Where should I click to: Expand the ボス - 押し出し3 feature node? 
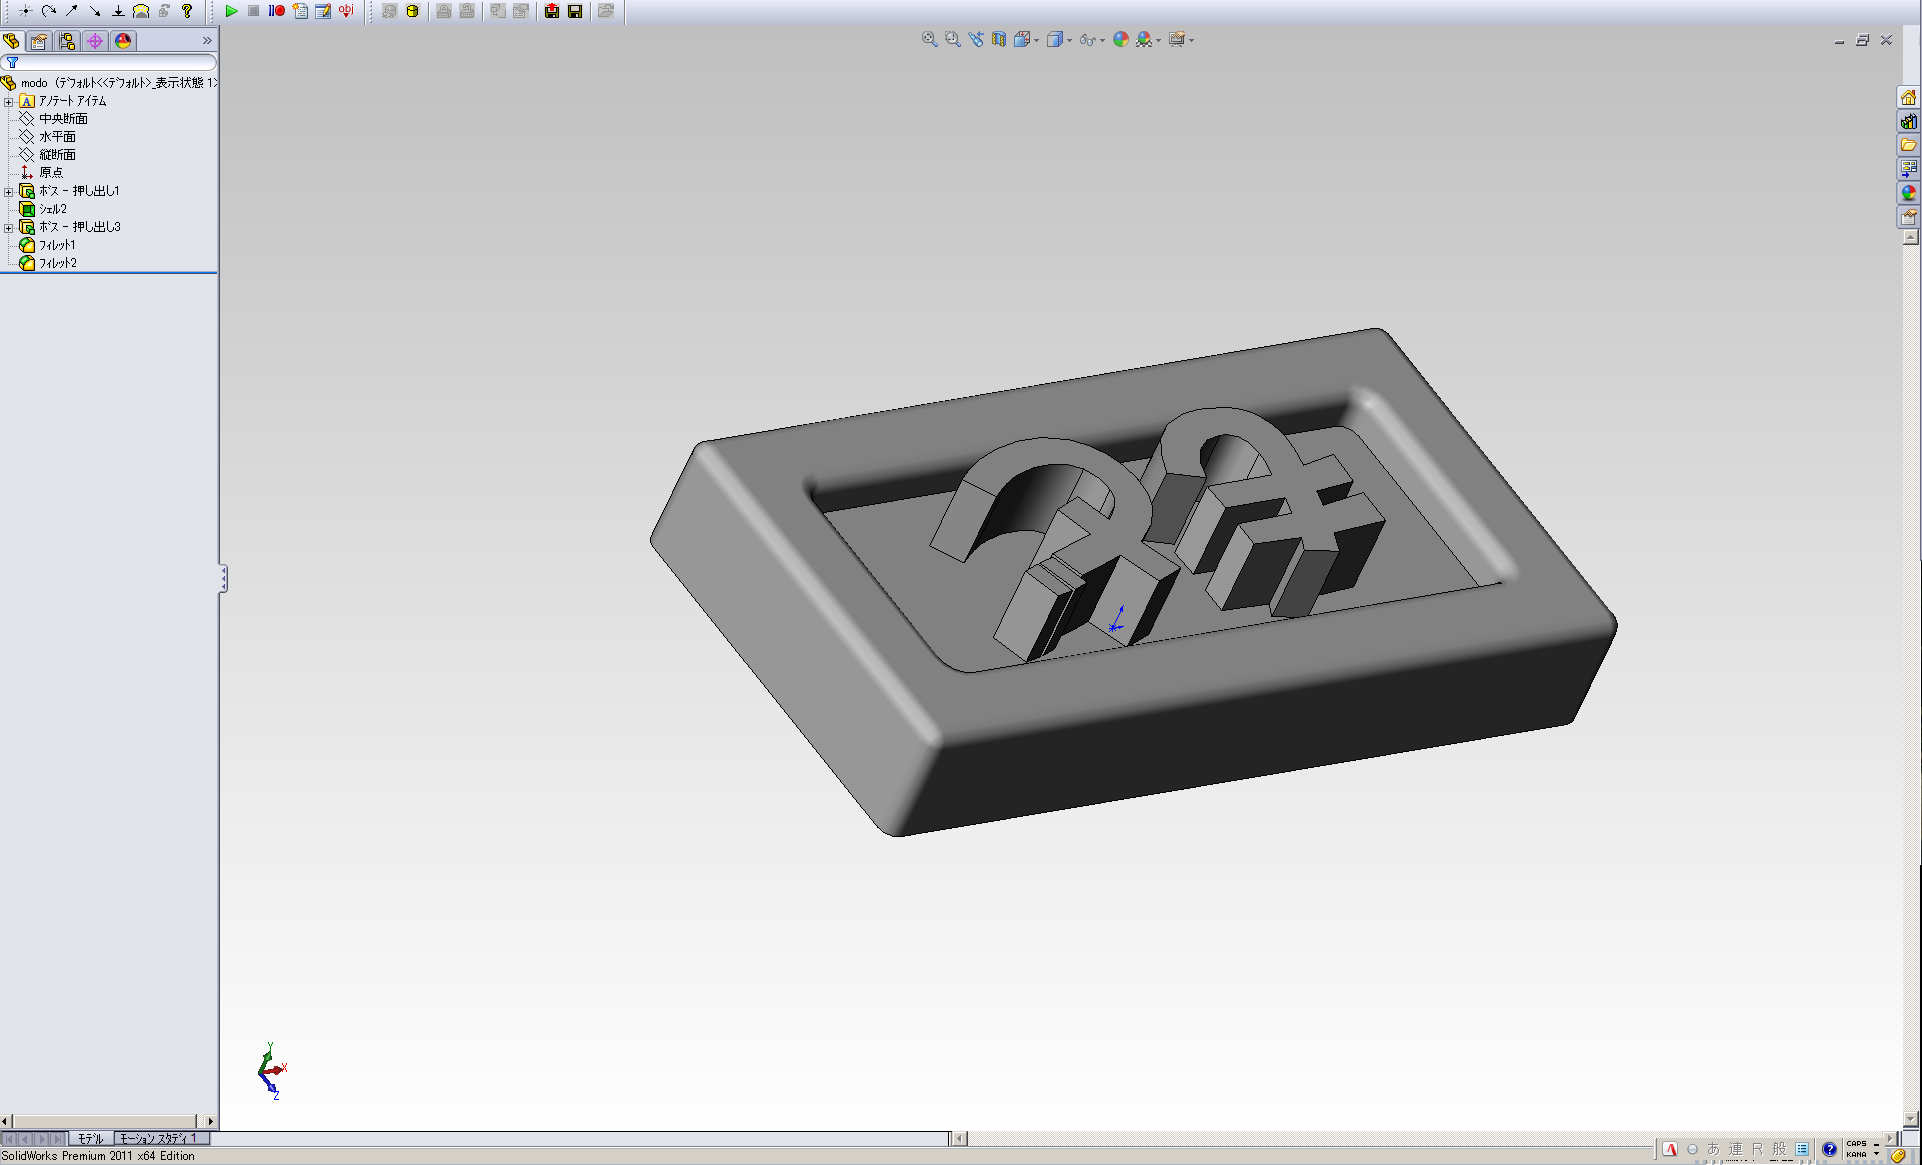pos(8,227)
